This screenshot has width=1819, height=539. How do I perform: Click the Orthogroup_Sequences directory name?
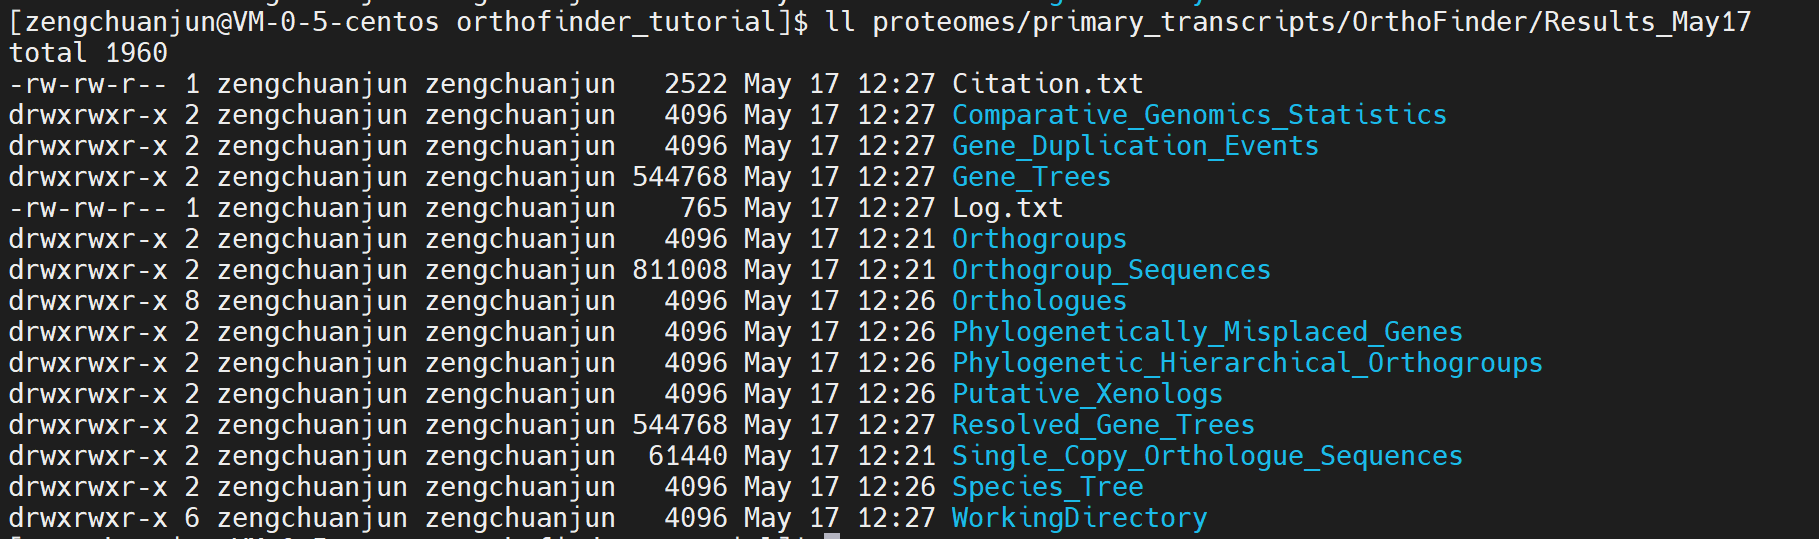pyautogui.click(x=1111, y=270)
